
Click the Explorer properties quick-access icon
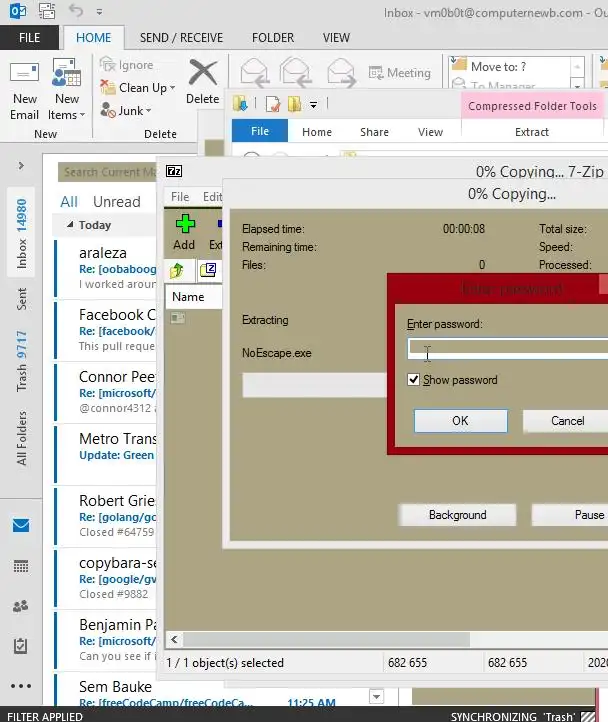tap(272, 104)
